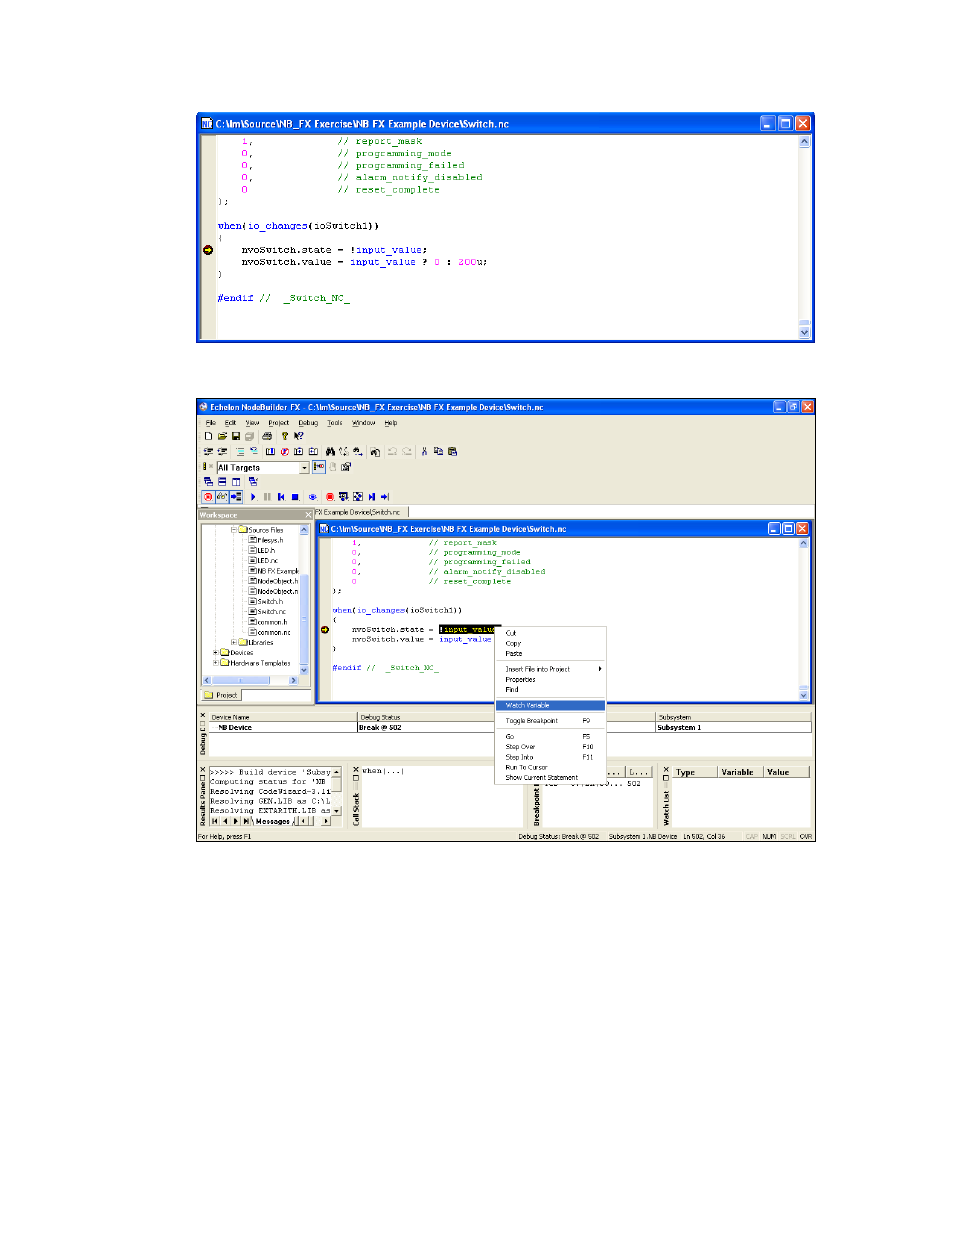
Task: Choose Watch Variable from context menu
Action: pyautogui.click(x=551, y=705)
